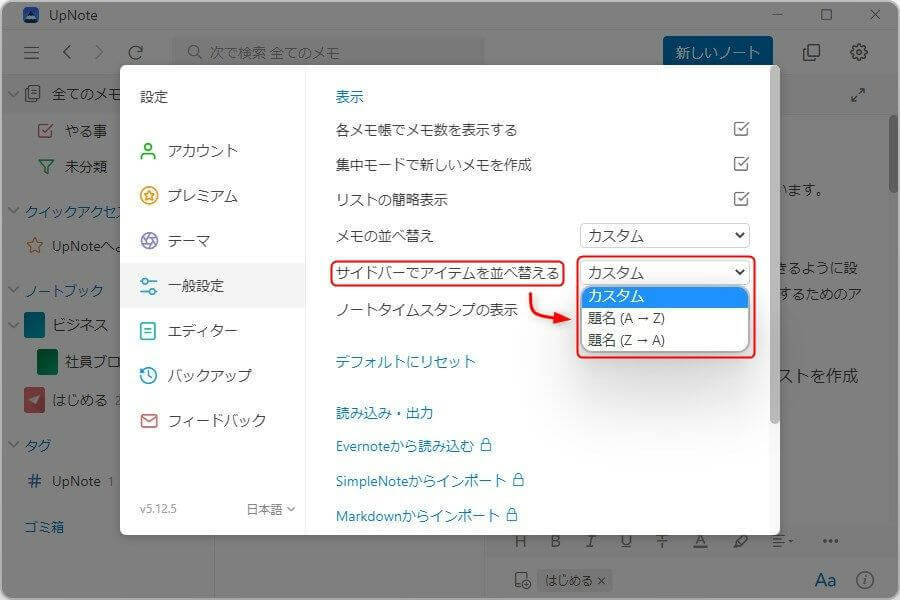
Task: Collapse the 全てのメモ chevron
Action: 14,93
